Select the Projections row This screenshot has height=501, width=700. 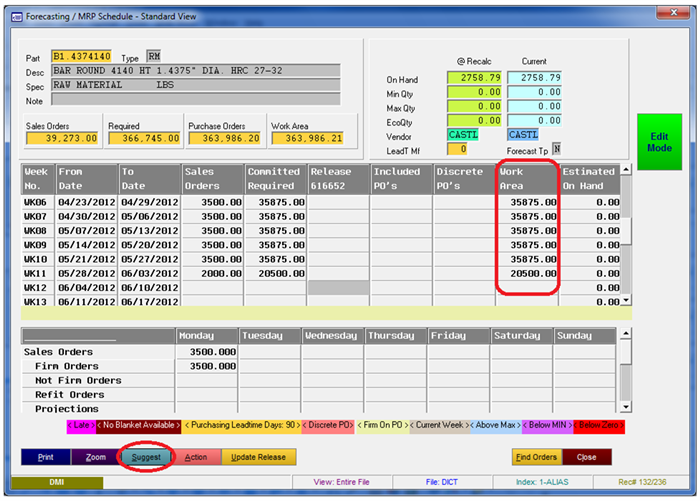[x=98, y=408]
